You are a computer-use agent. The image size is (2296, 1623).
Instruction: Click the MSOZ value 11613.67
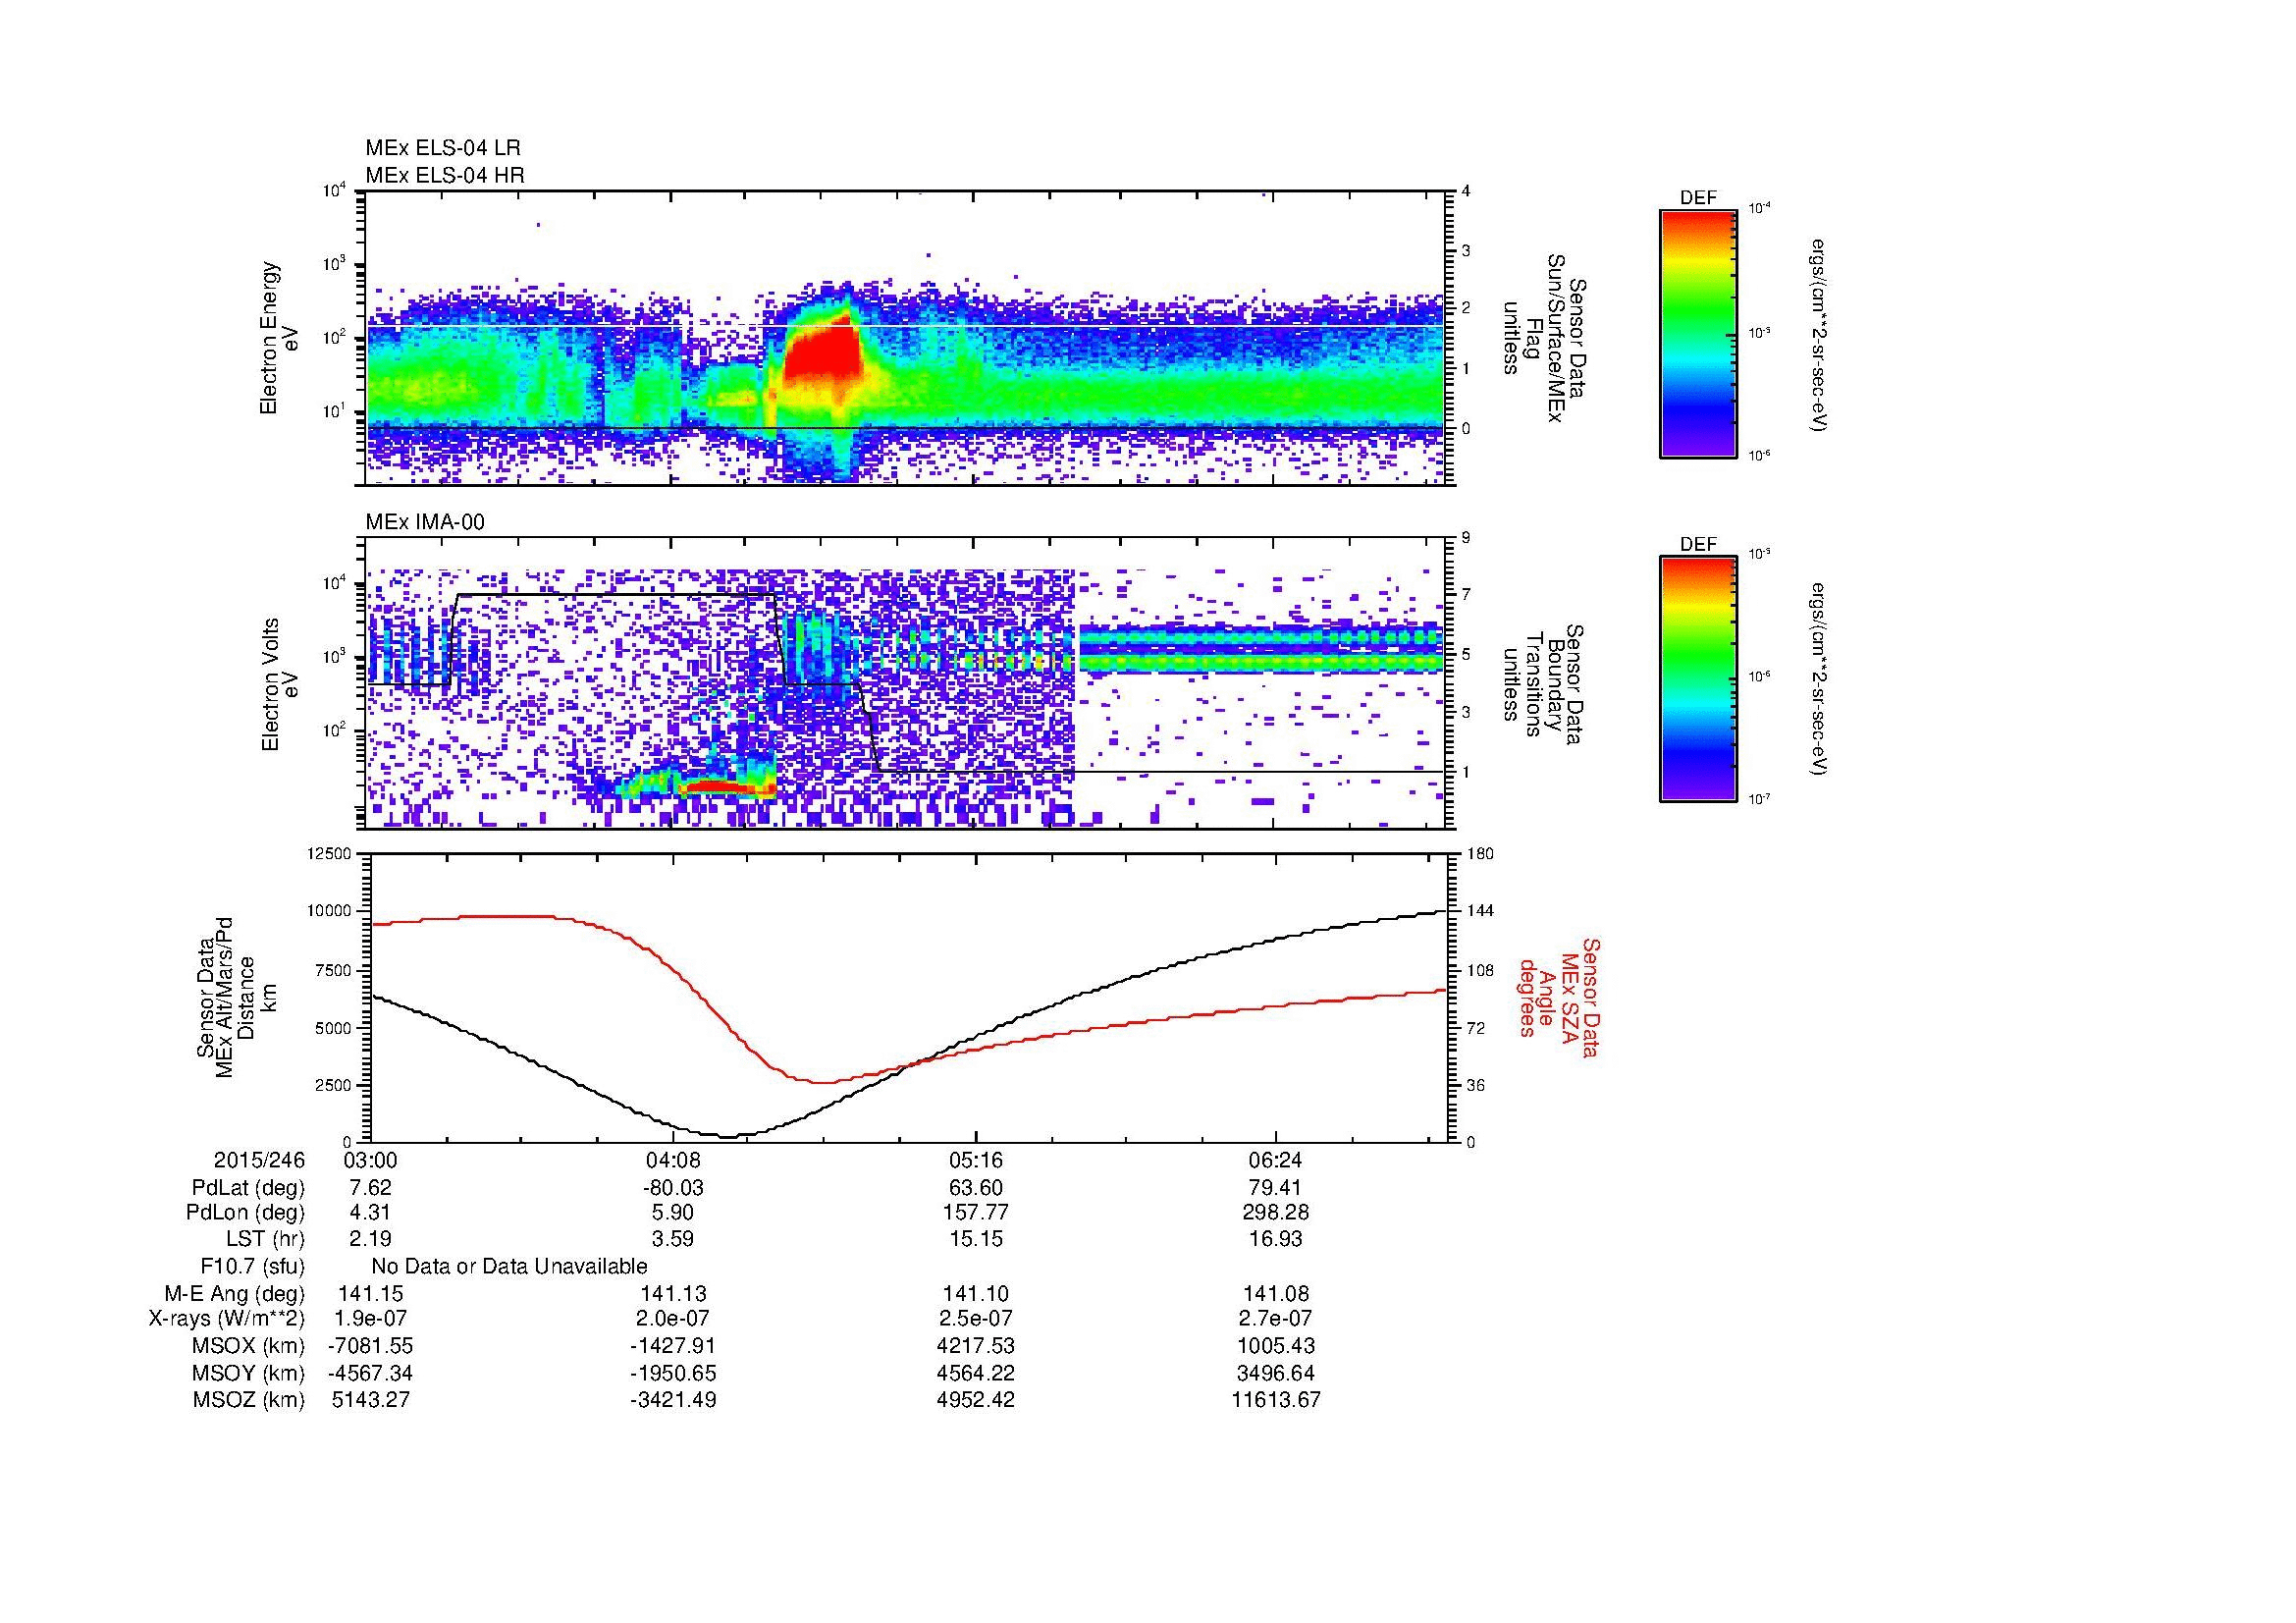1277,1401
